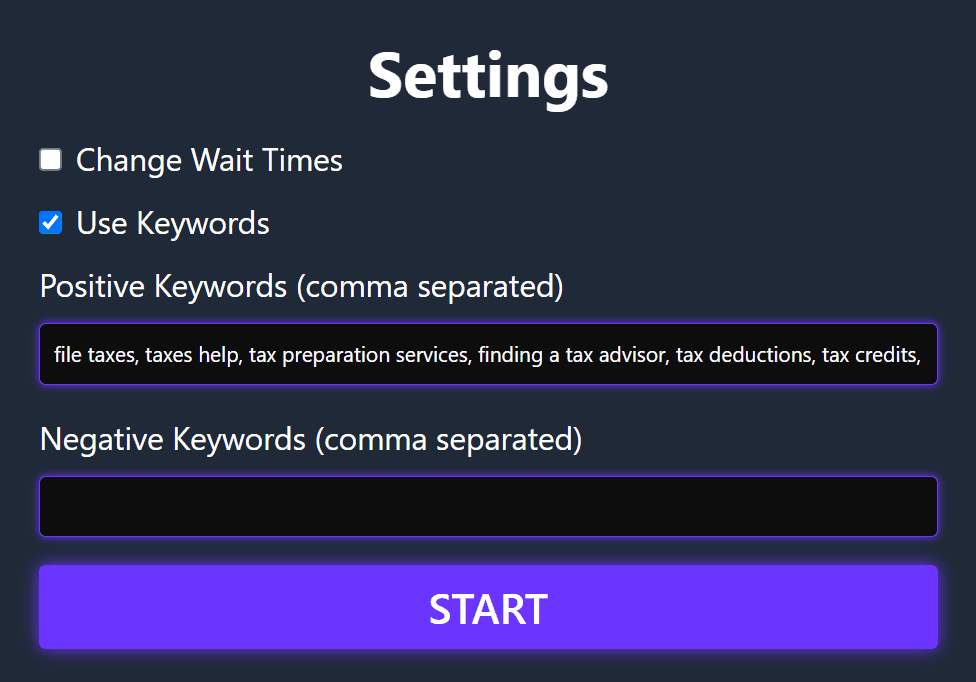The image size is (976, 682).
Task: Focus the Positive Keywords input field
Action: coord(488,354)
